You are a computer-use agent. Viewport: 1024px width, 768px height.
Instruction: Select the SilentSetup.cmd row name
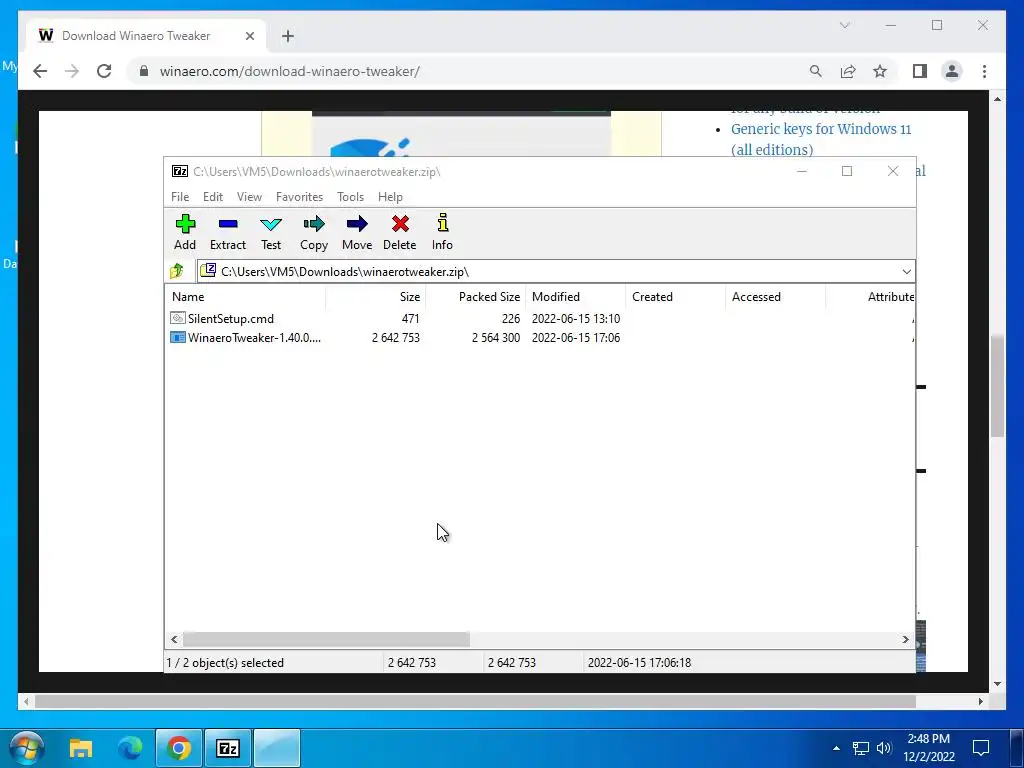point(231,319)
